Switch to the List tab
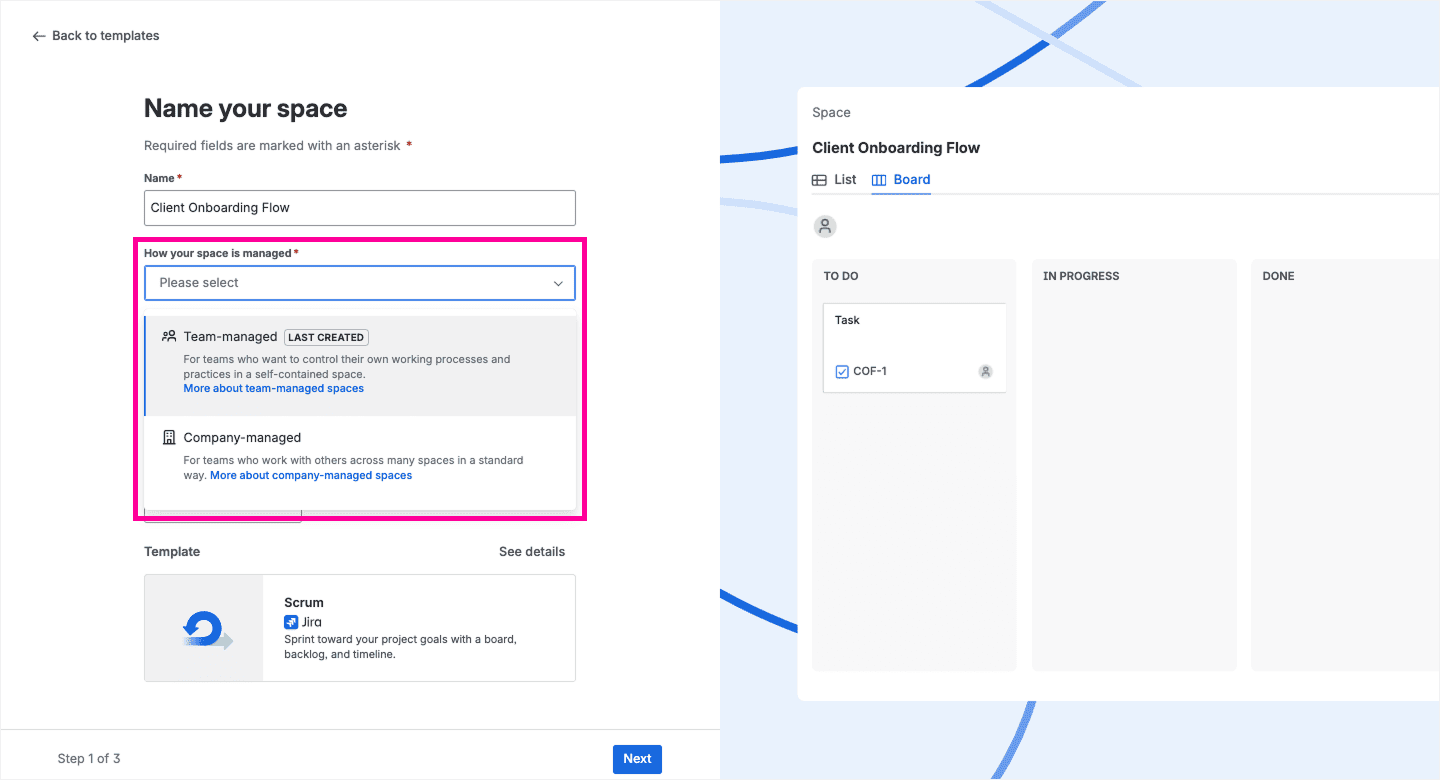The width and height of the screenshot is (1440, 780). tap(845, 180)
